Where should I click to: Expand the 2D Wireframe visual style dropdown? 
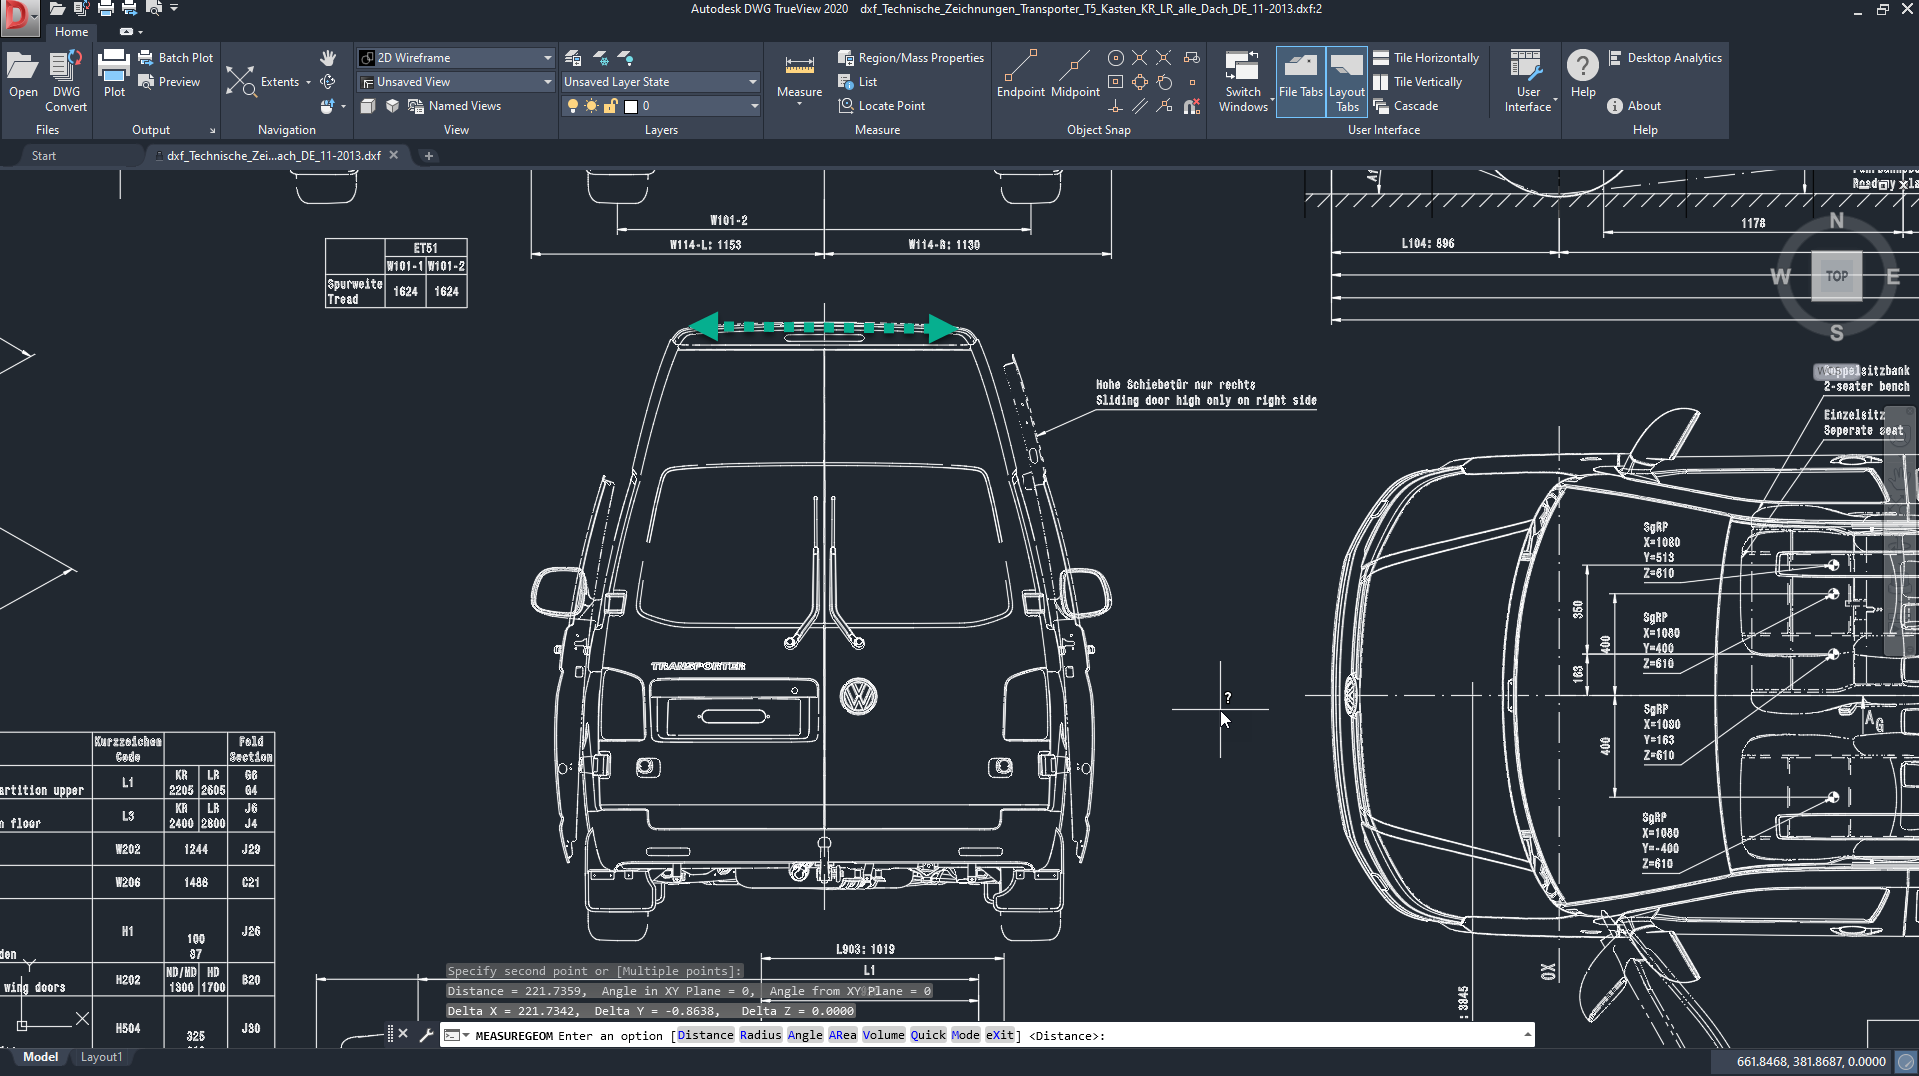tap(547, 58)
